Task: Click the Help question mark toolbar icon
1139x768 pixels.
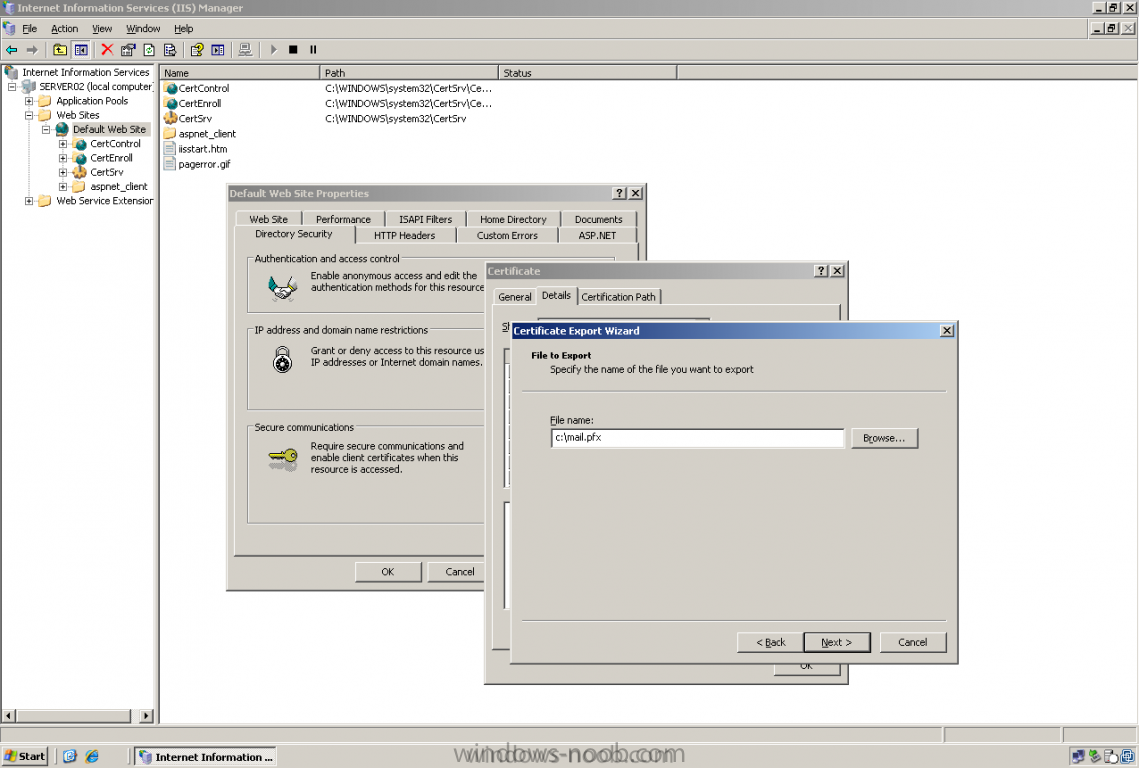Action: [197, 50]
